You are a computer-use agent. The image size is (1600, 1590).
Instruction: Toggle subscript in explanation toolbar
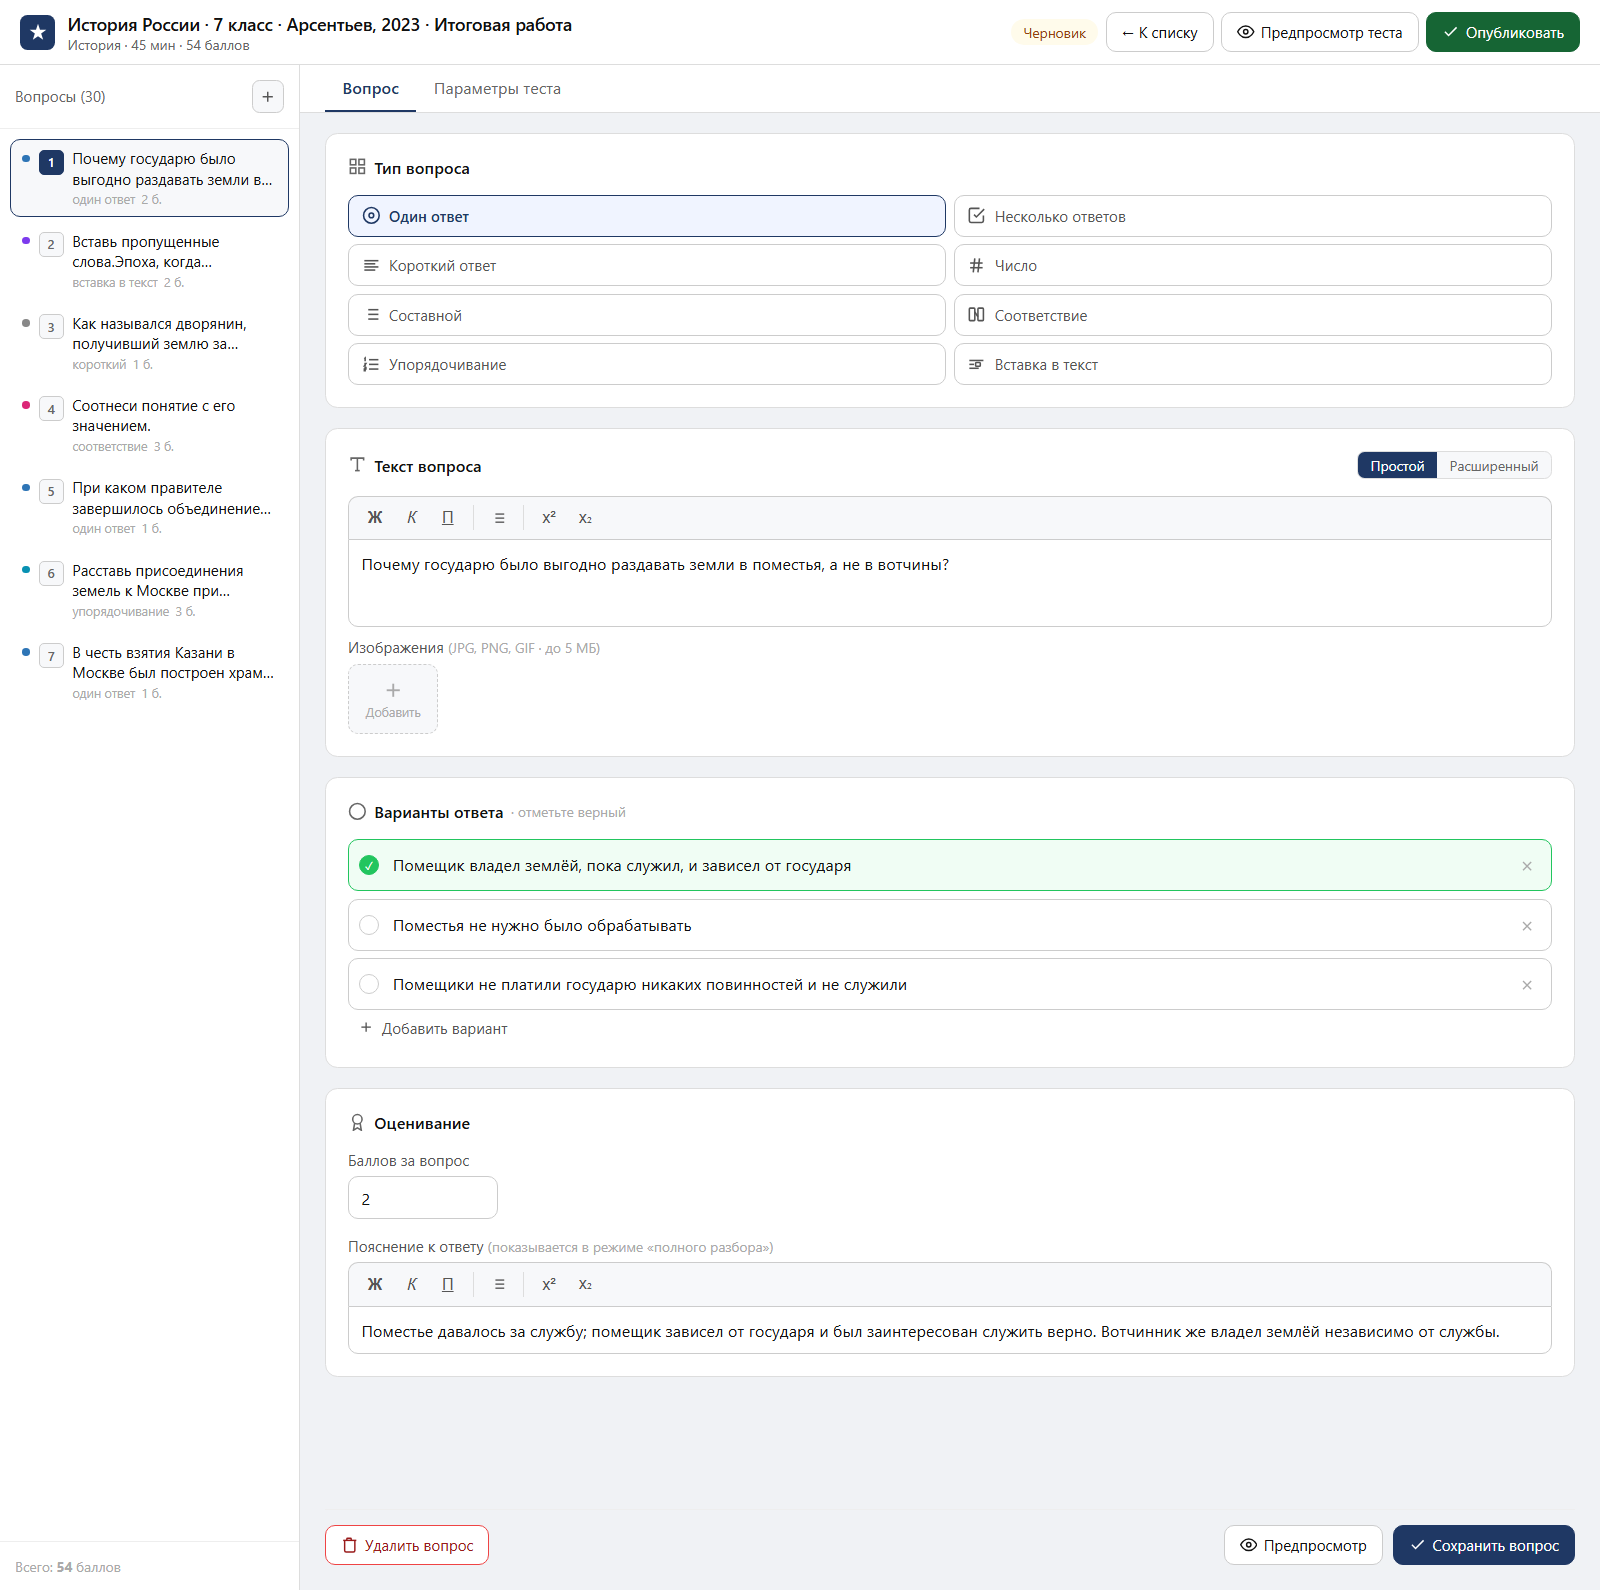point(585,1285)
